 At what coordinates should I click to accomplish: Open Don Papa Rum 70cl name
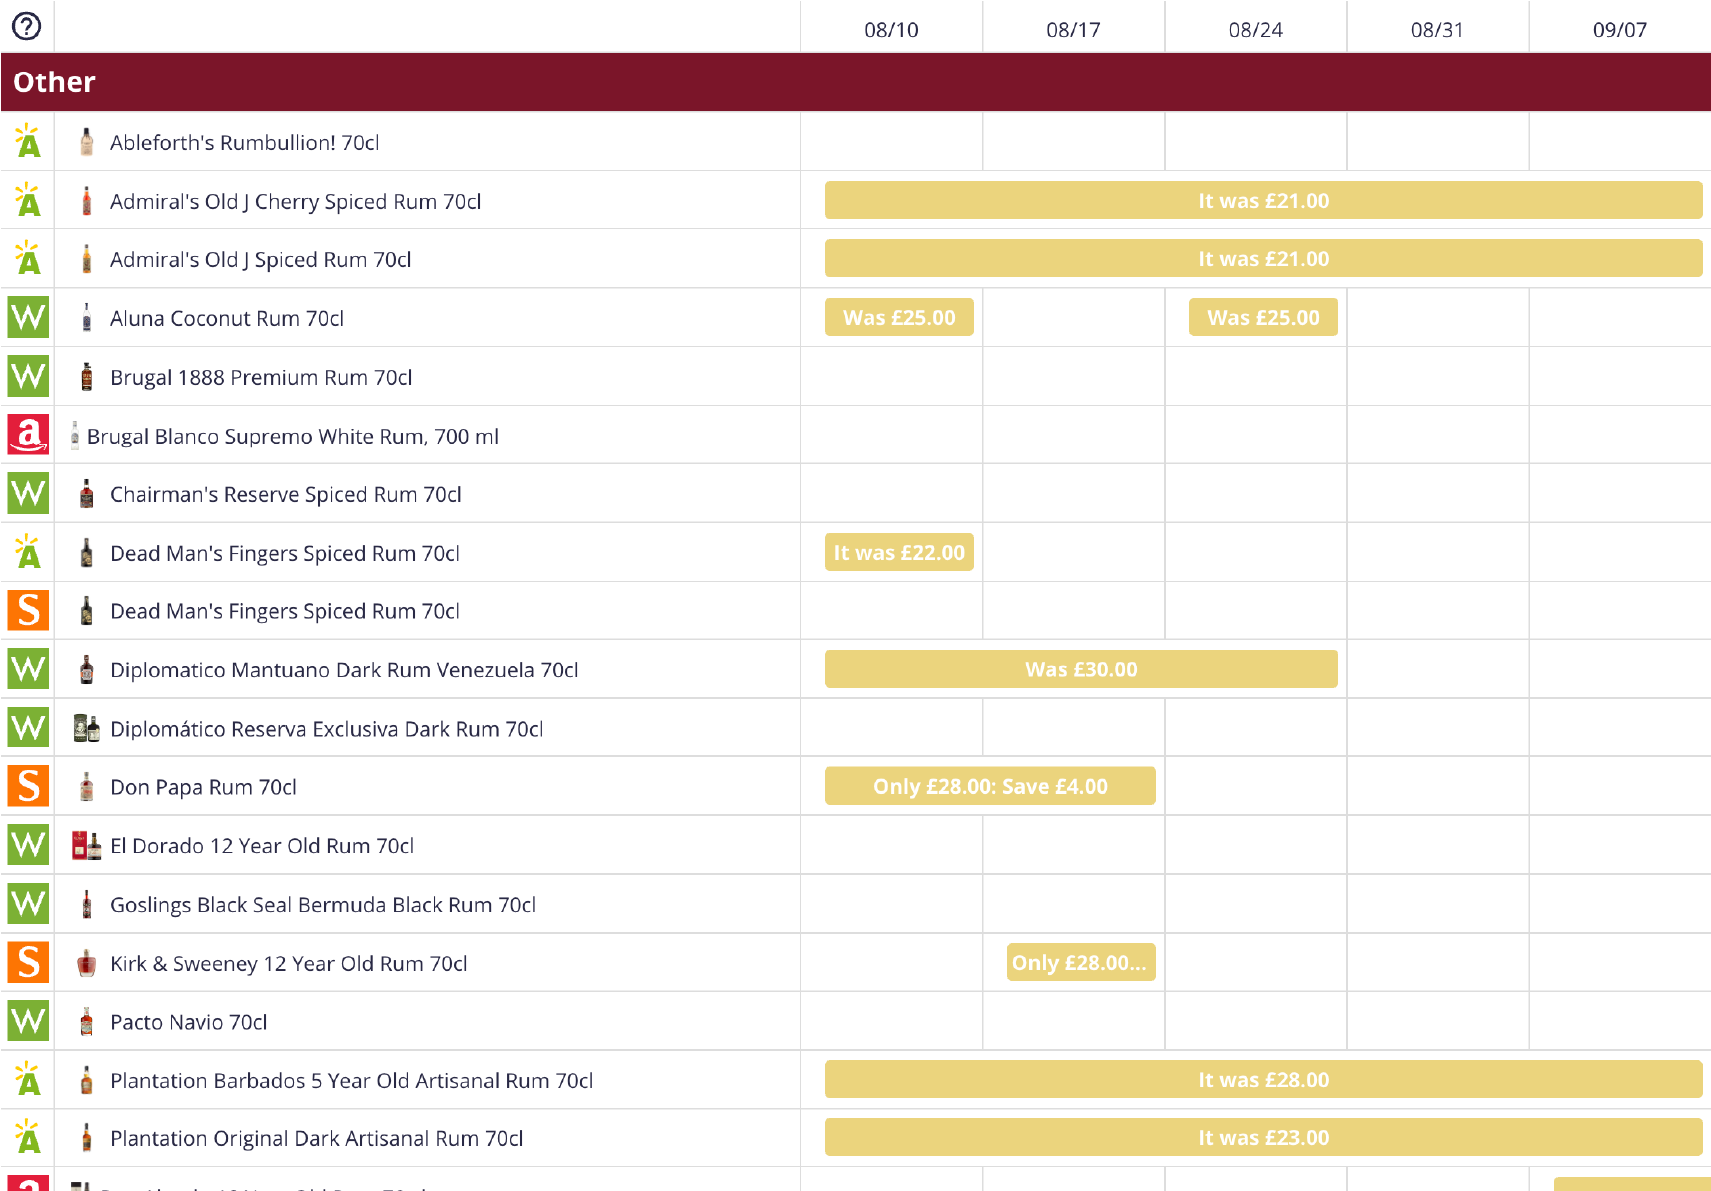(203, 788)
